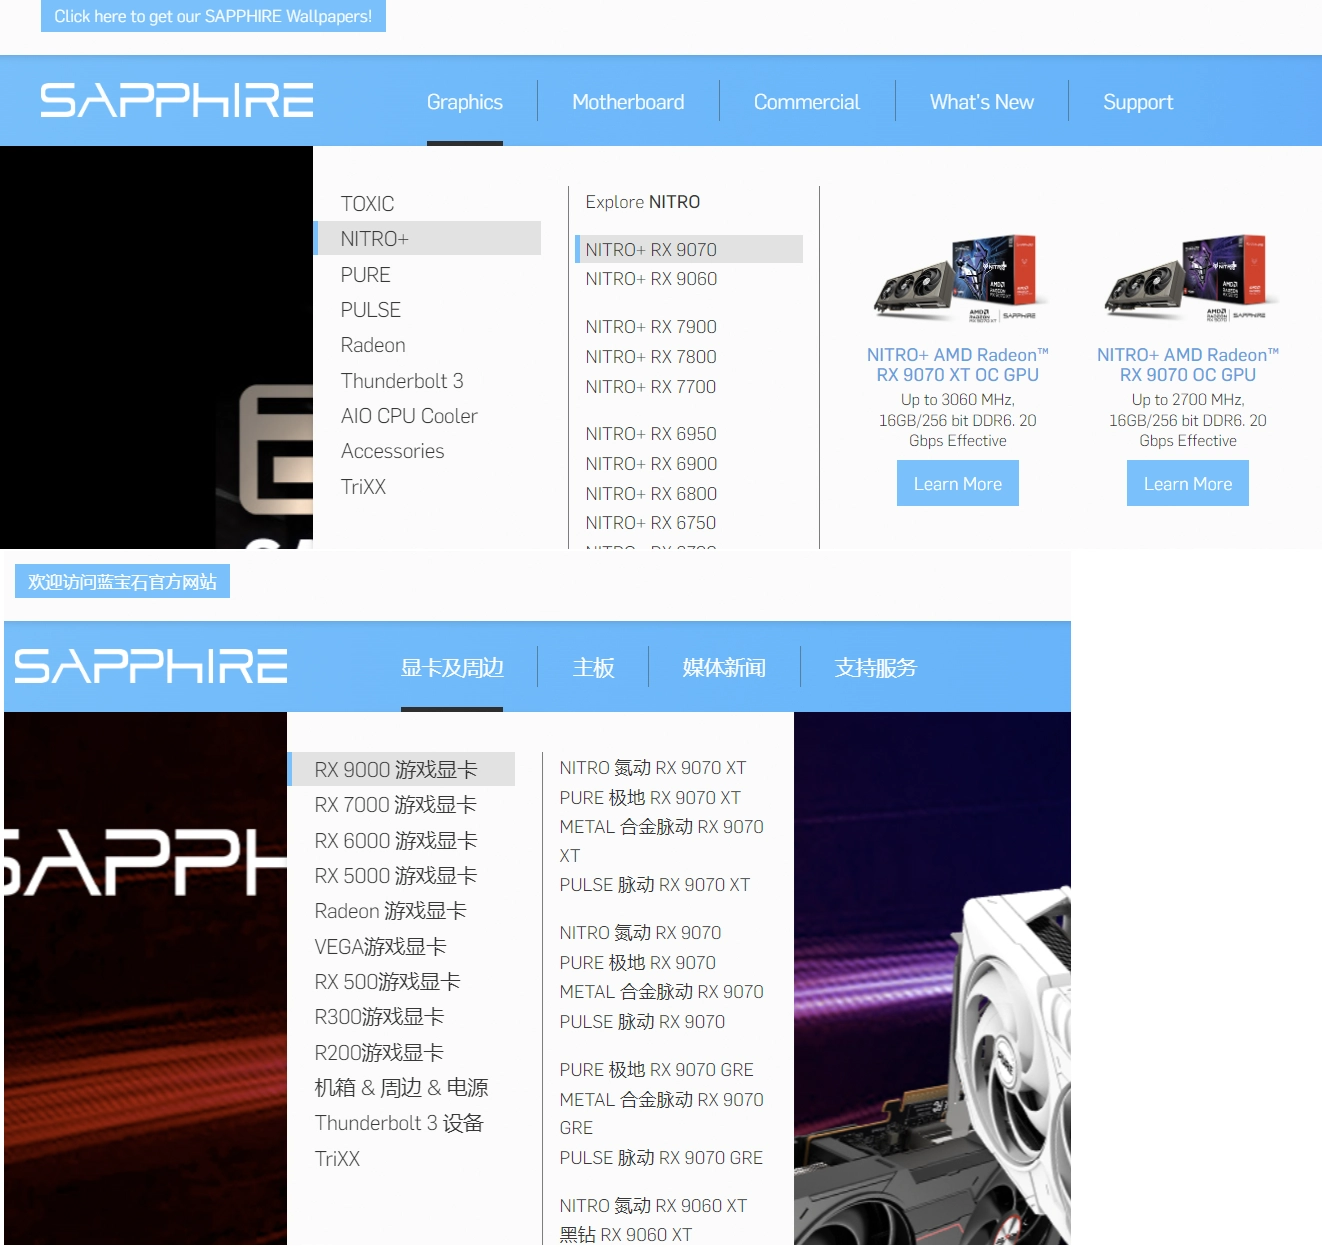Click the SAPPHIRE logo in Chinese site header
1322x1247 pixels.
point(151,666)
